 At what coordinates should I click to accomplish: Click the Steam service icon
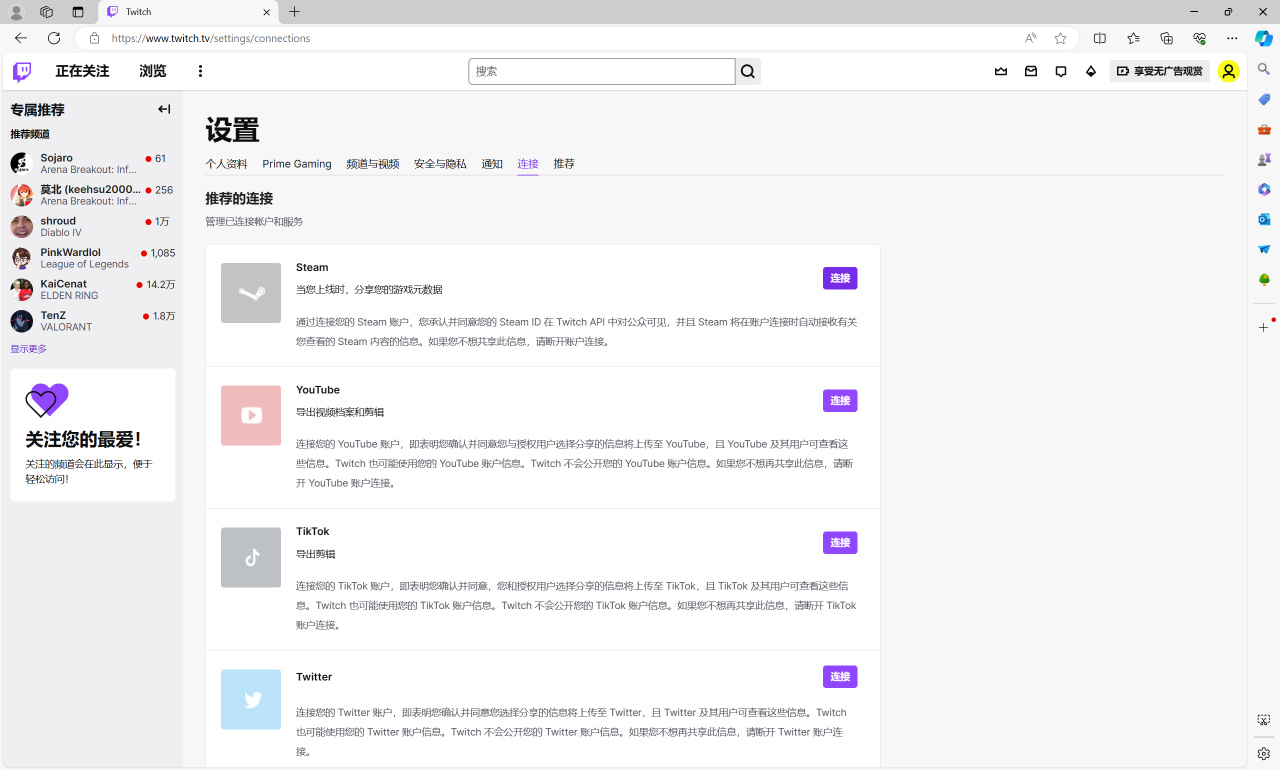[251, 293]
